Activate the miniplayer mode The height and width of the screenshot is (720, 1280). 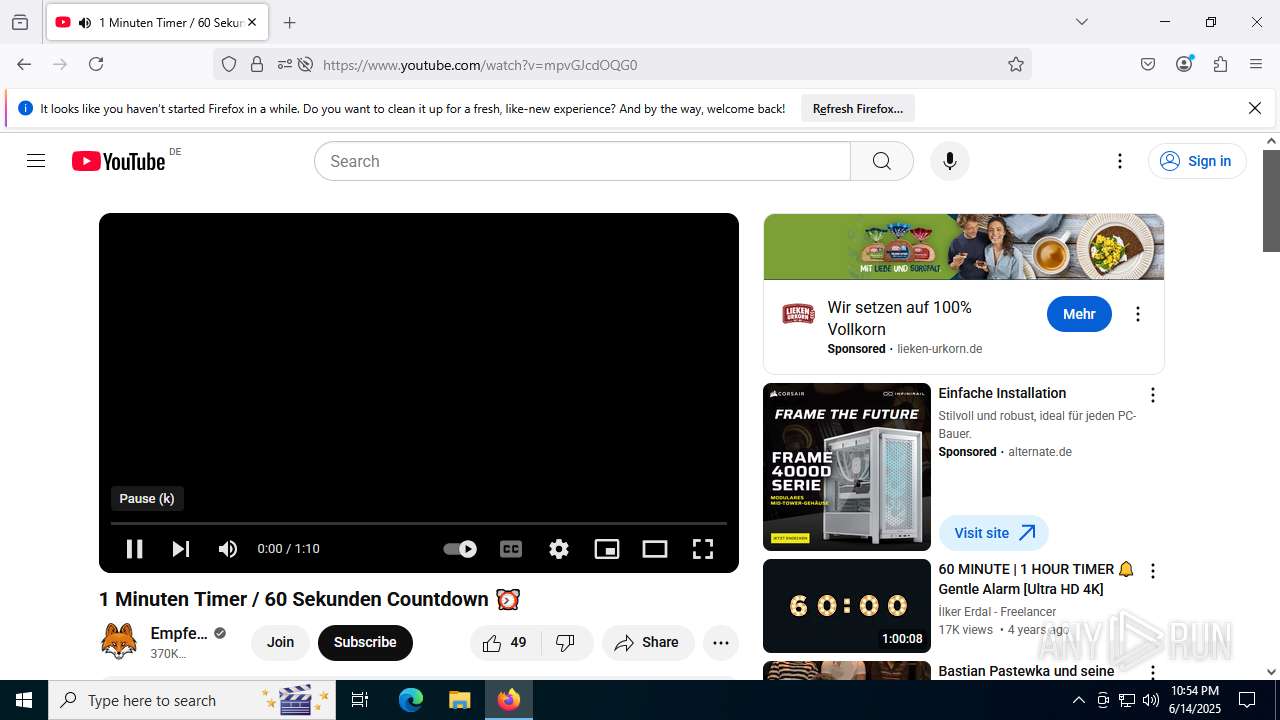coord(607,549)
